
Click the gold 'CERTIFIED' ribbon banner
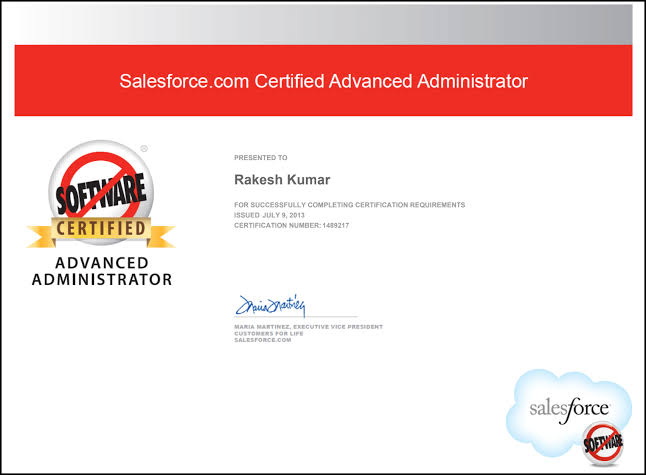[x=101, y=230]
